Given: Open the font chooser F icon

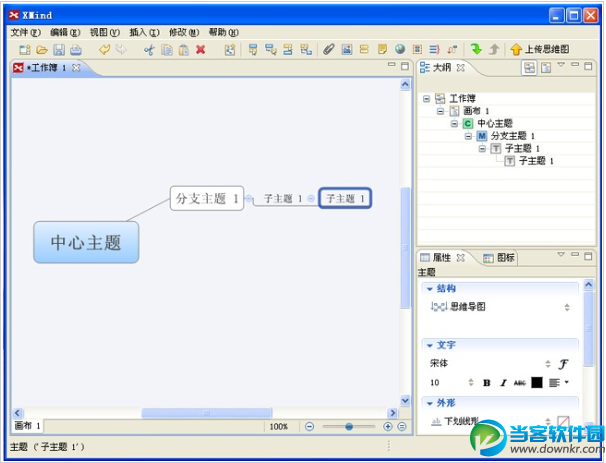Looking at the screenshot, I should click(563, 364).
